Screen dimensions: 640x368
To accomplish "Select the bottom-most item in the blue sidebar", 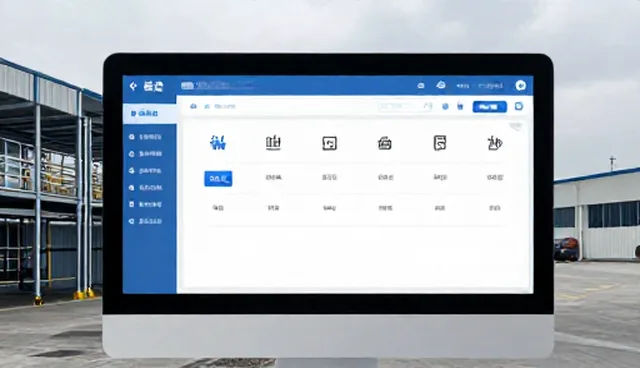I will pos(145,221).
